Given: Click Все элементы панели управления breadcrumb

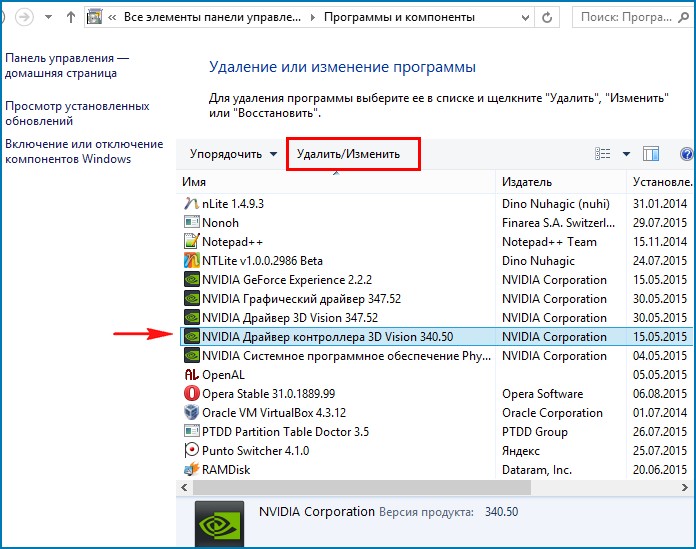Looking at the screenshot, I should [212, 17].
